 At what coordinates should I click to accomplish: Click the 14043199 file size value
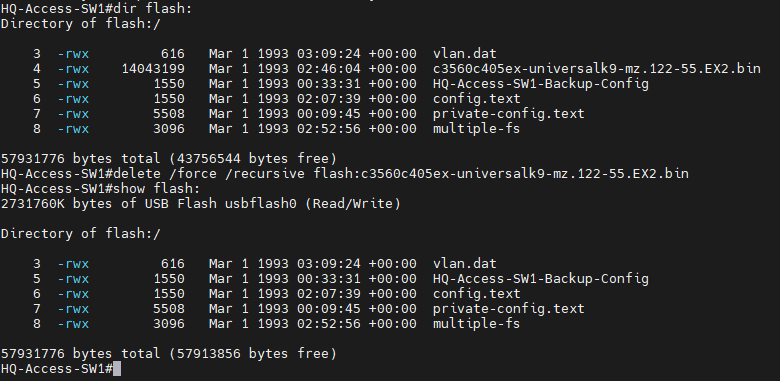[x=153, y=69]
